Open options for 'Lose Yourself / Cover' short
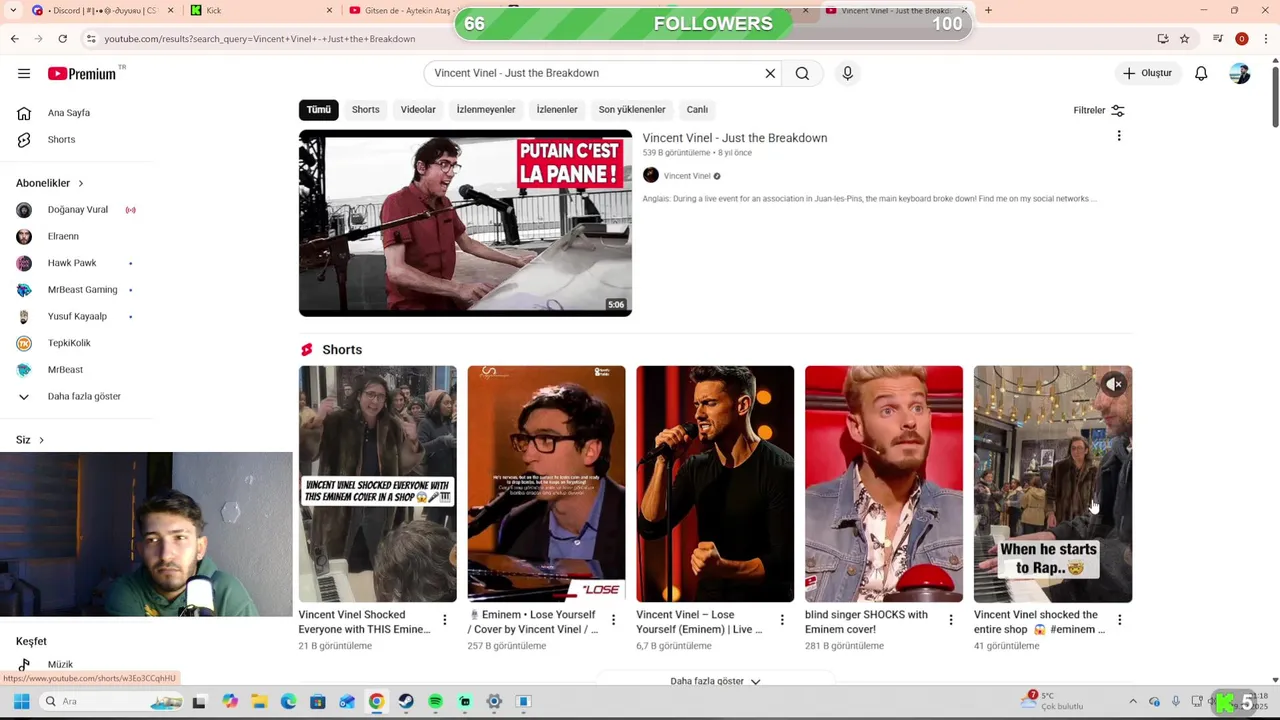Viewport: 1280px width, 720px height. 613,620
